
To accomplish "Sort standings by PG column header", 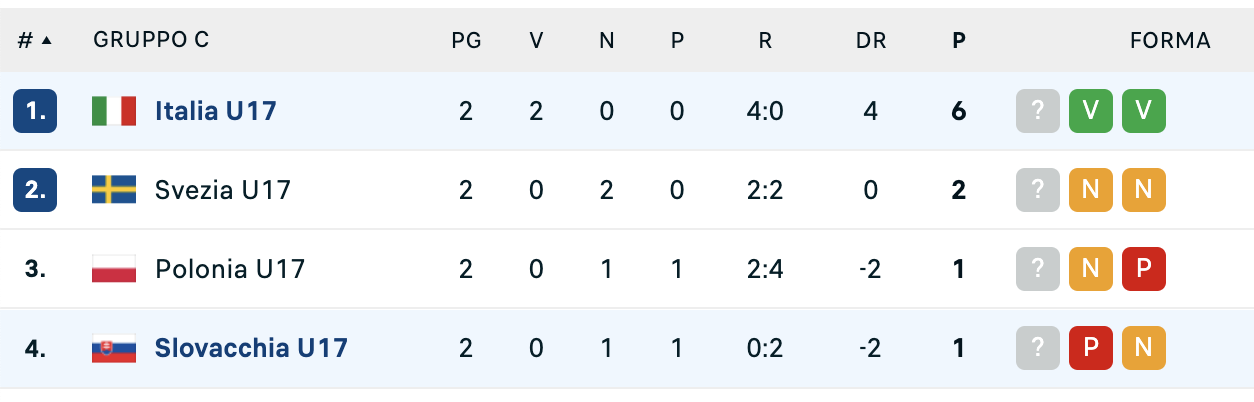I will [x=466, y=41].
